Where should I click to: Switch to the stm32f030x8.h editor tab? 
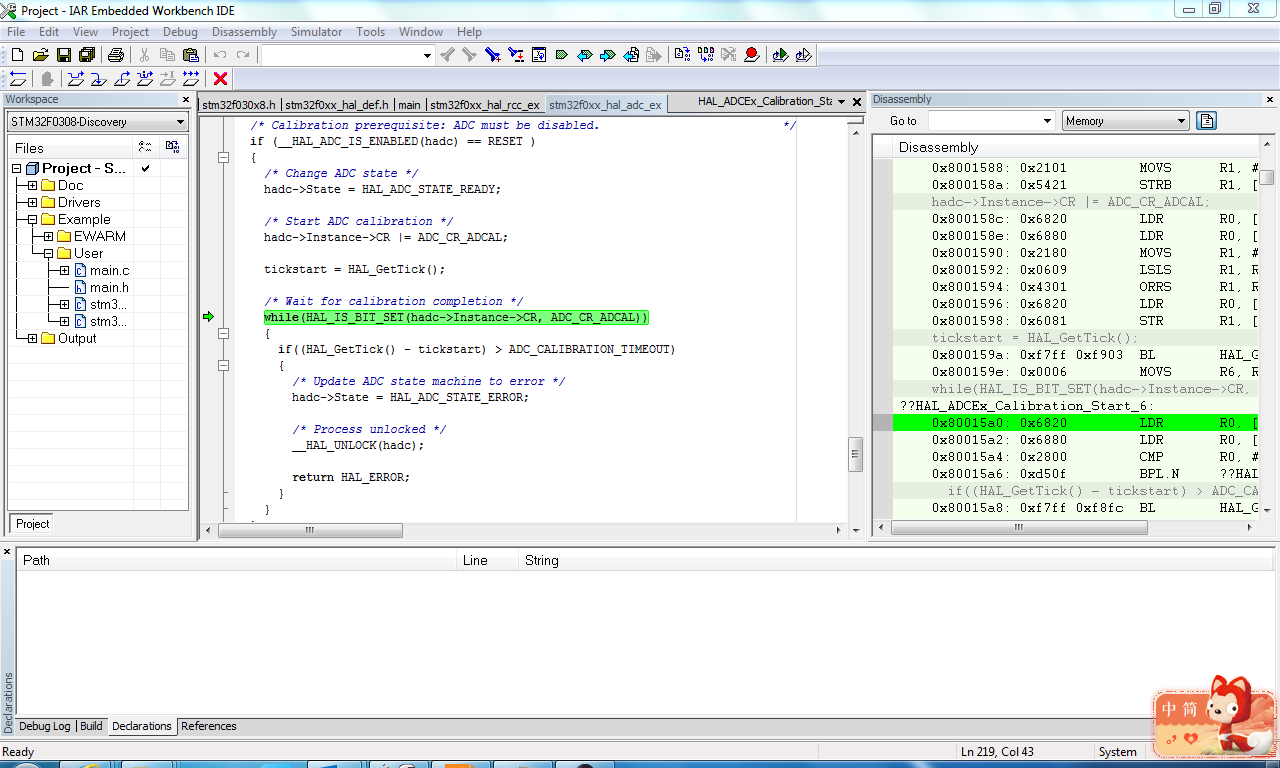[239, 104]
